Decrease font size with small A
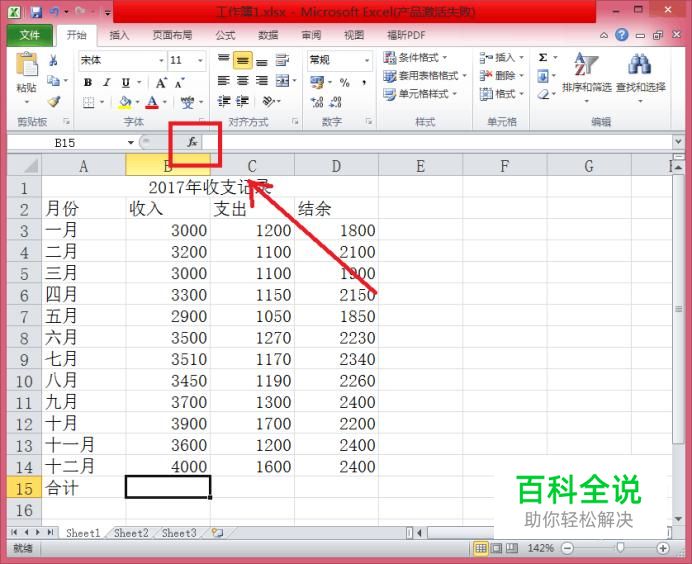This screenshot has height=564, width=692. pos(180,83)
